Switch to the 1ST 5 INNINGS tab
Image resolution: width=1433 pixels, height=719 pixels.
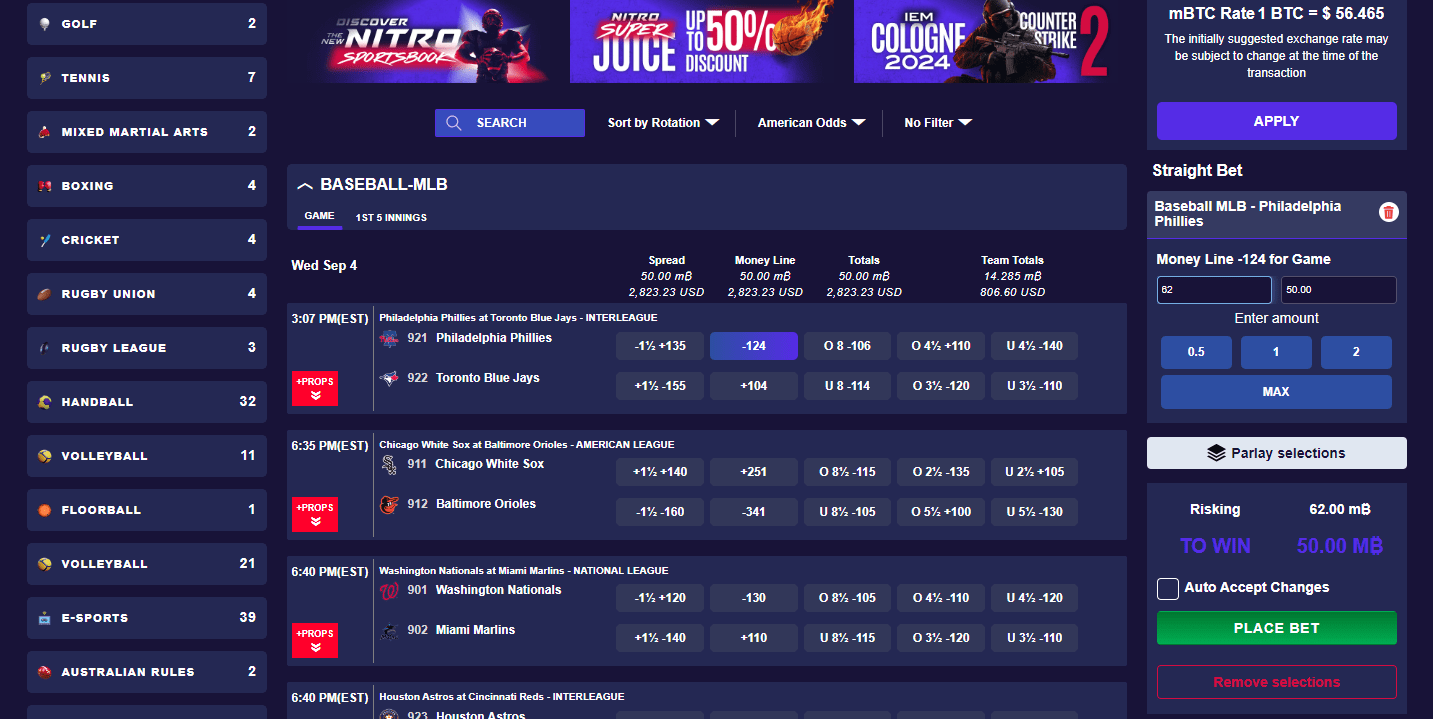coord(391,218)
